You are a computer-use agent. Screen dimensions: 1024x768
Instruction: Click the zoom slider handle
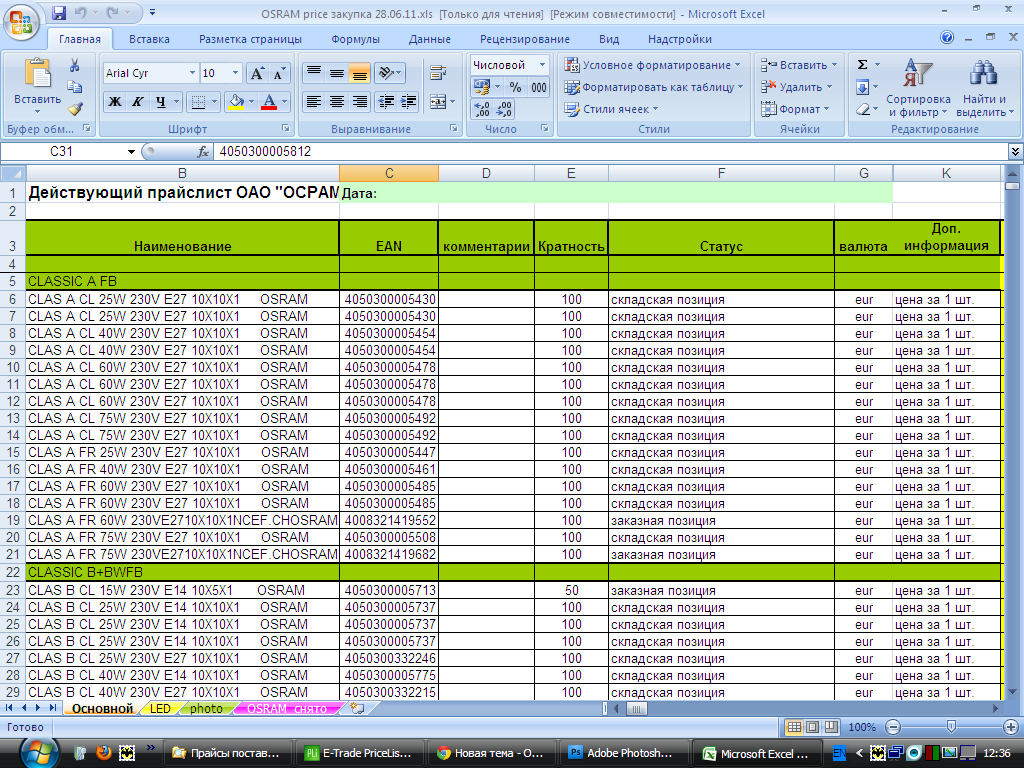951,727
